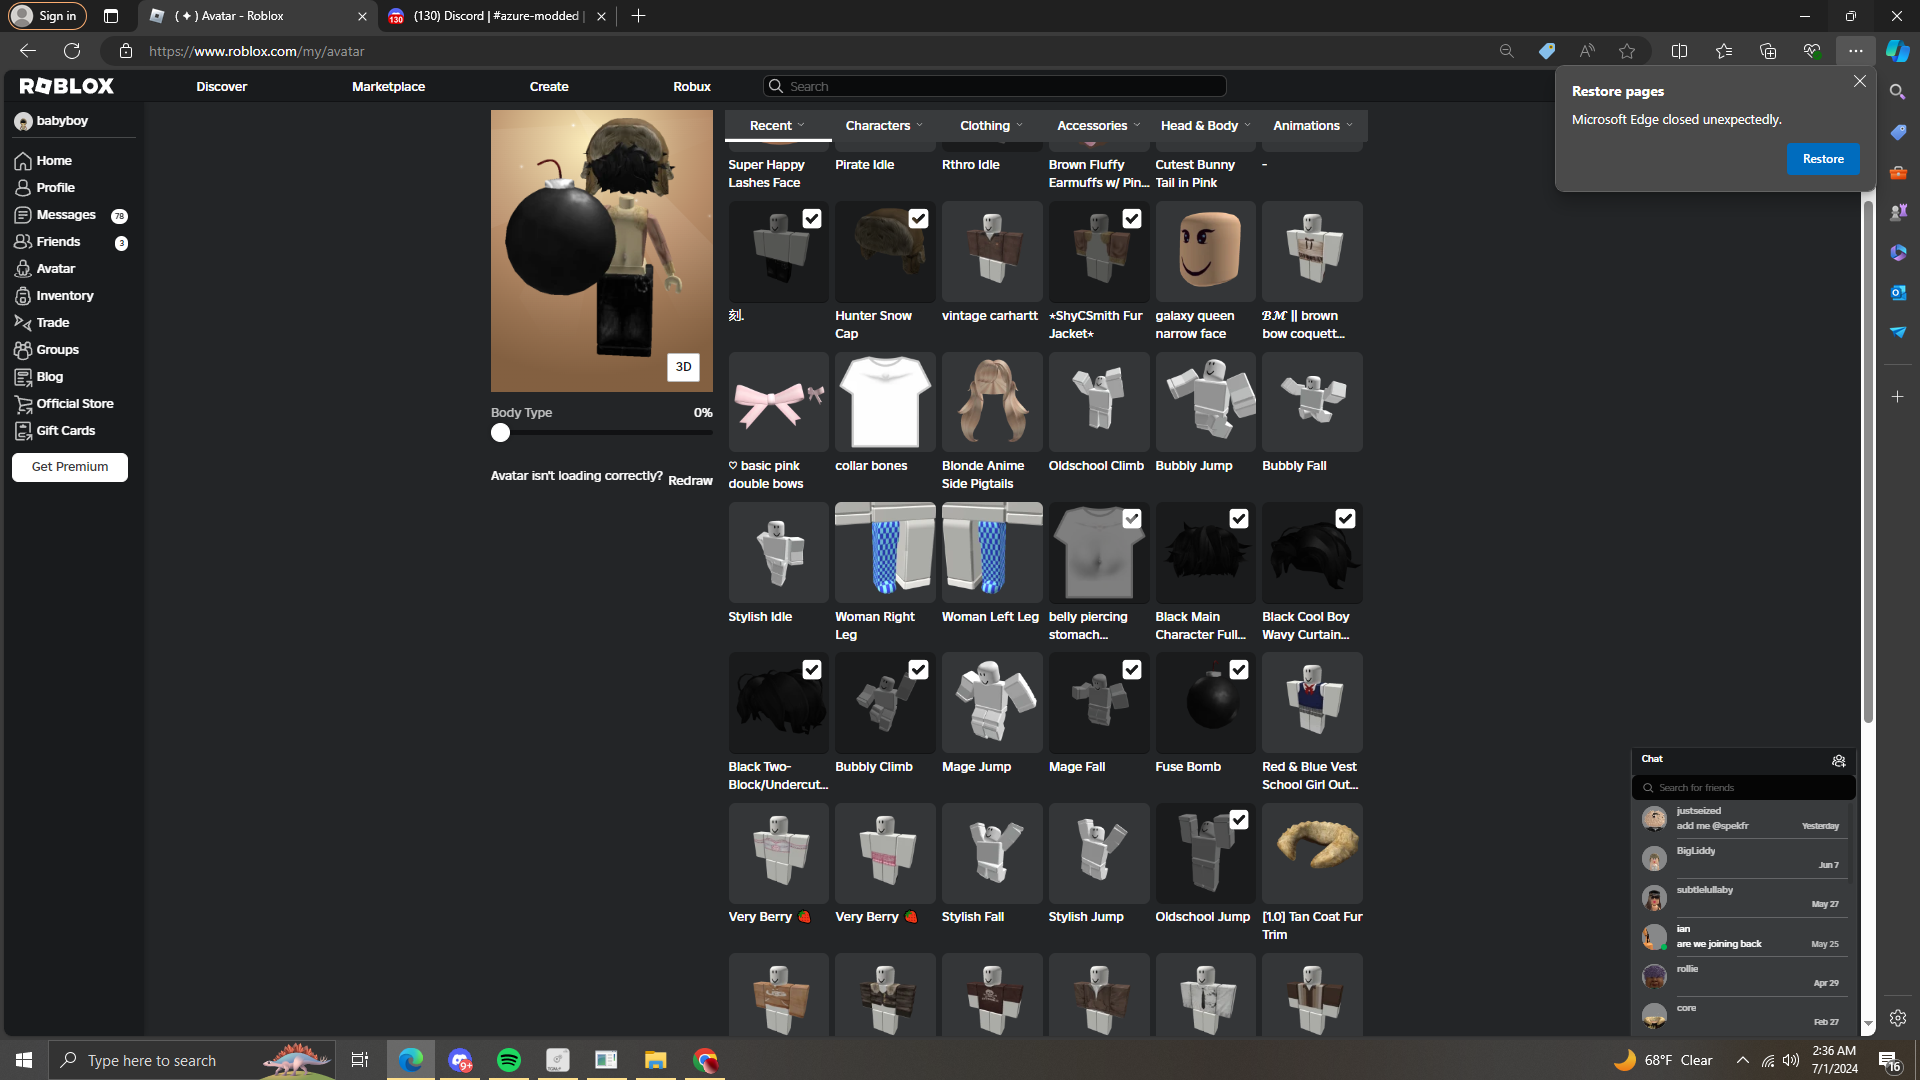Screen dimensions: 1920x1080
Task: Uncheck the Bubbly Climb animation
Action: 918,670
